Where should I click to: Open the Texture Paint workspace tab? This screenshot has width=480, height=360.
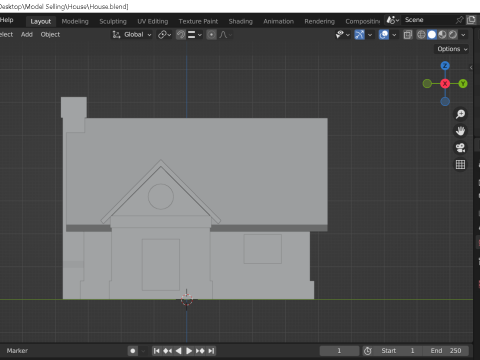coord(198,21)
